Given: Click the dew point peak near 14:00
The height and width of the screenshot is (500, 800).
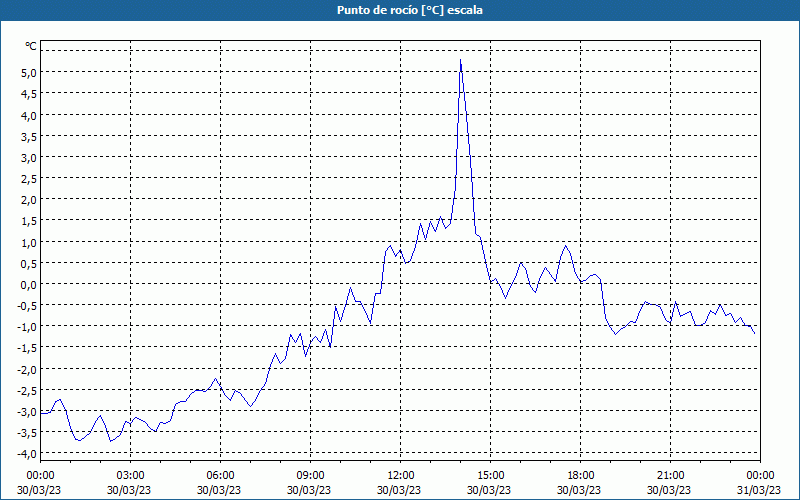Looking at the screenshot, I should point(460,60).
